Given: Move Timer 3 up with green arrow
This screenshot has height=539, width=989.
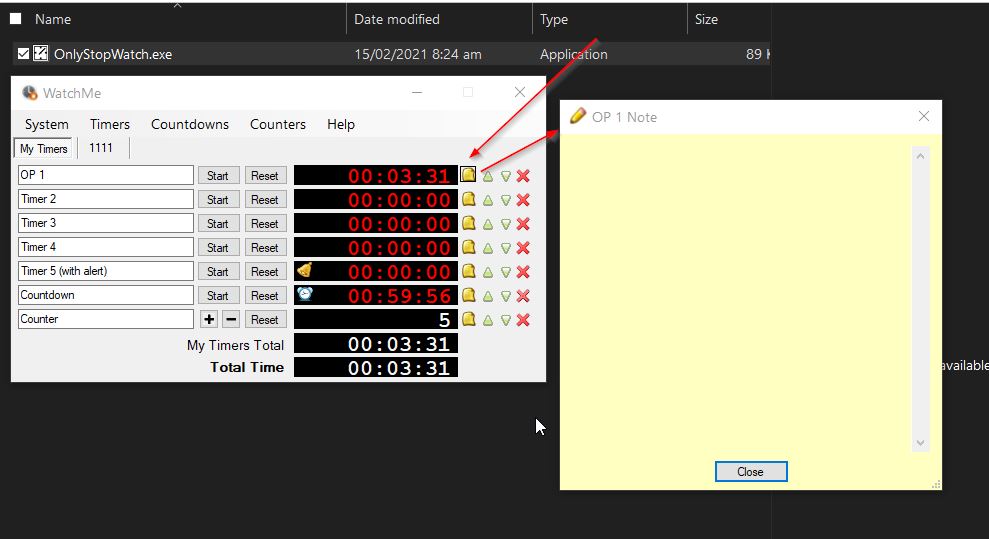Looking at the screenshot, I should tap(488, 224).
